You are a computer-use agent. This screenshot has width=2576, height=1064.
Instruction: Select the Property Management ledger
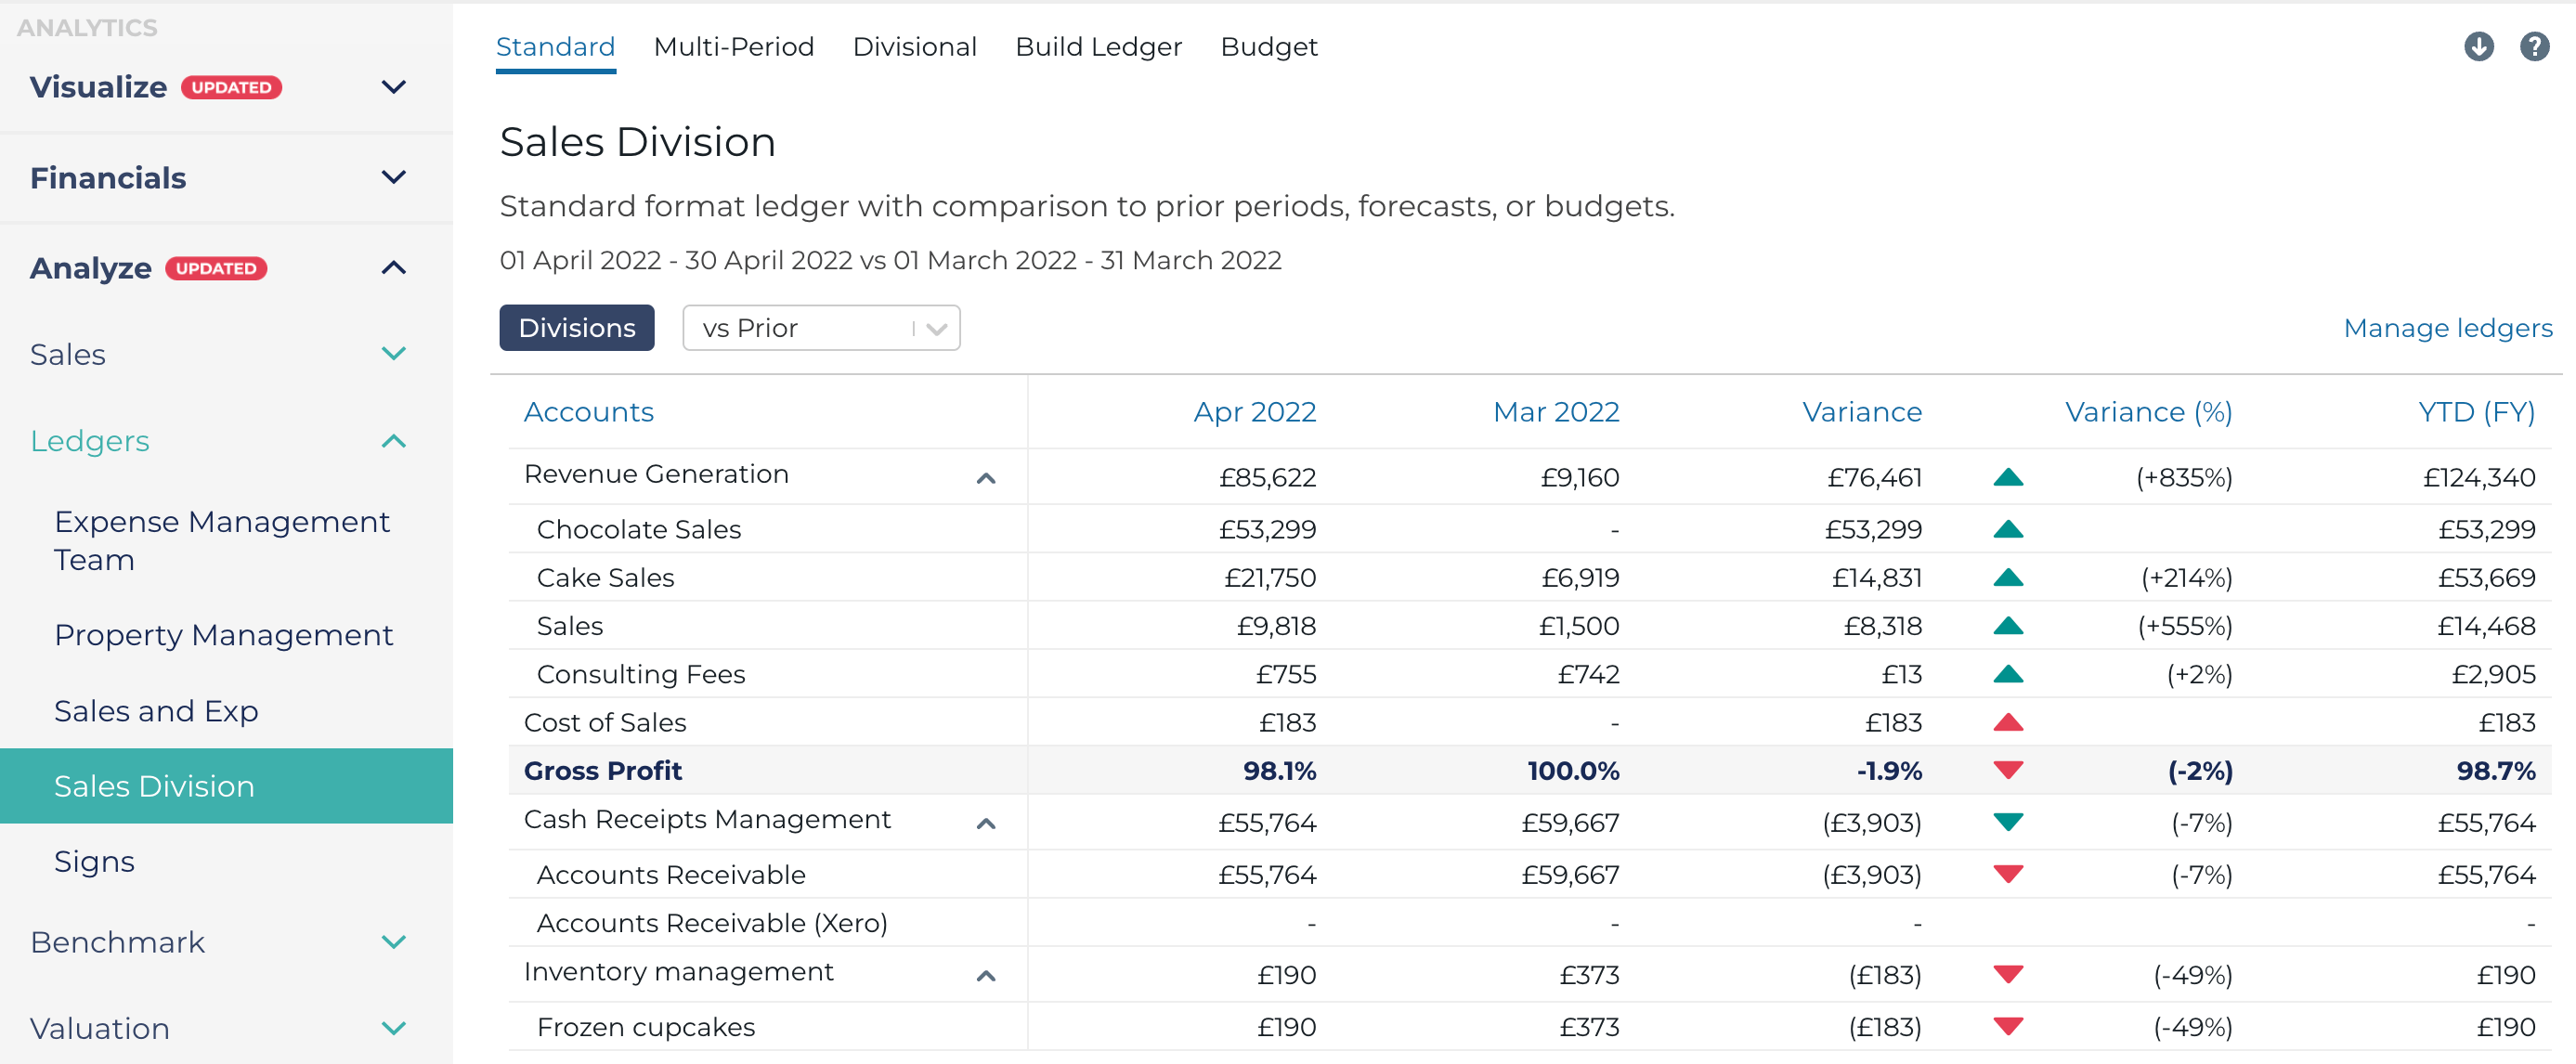223,634
